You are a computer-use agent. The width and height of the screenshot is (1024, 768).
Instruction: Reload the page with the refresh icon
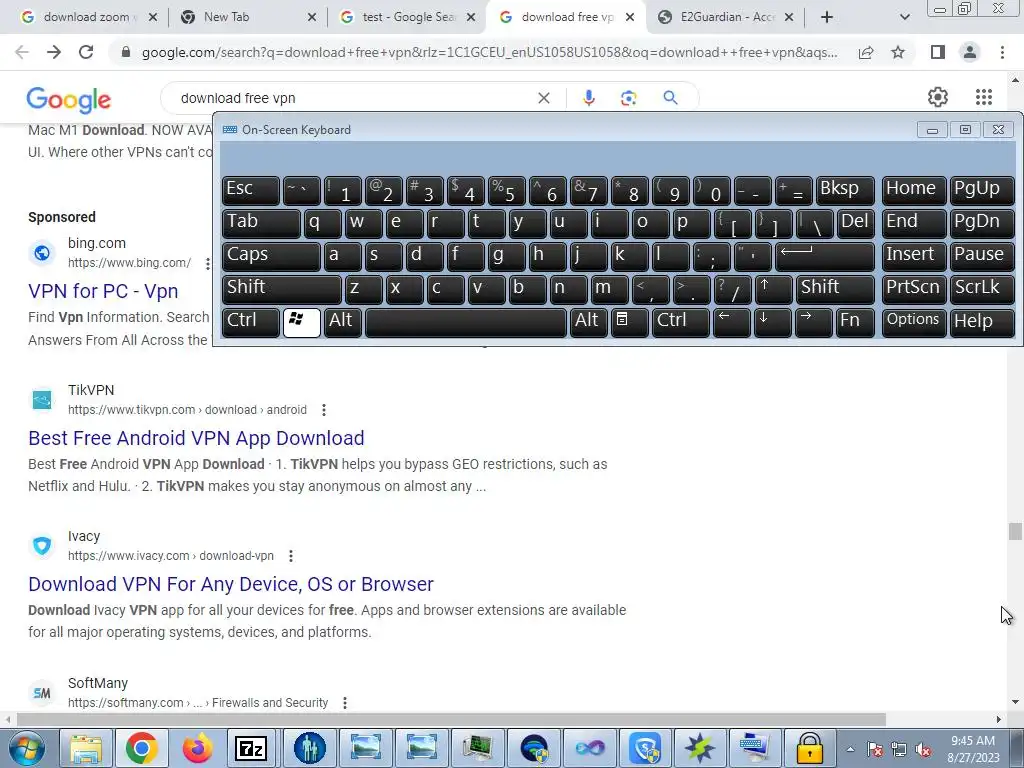coord(86,52)
